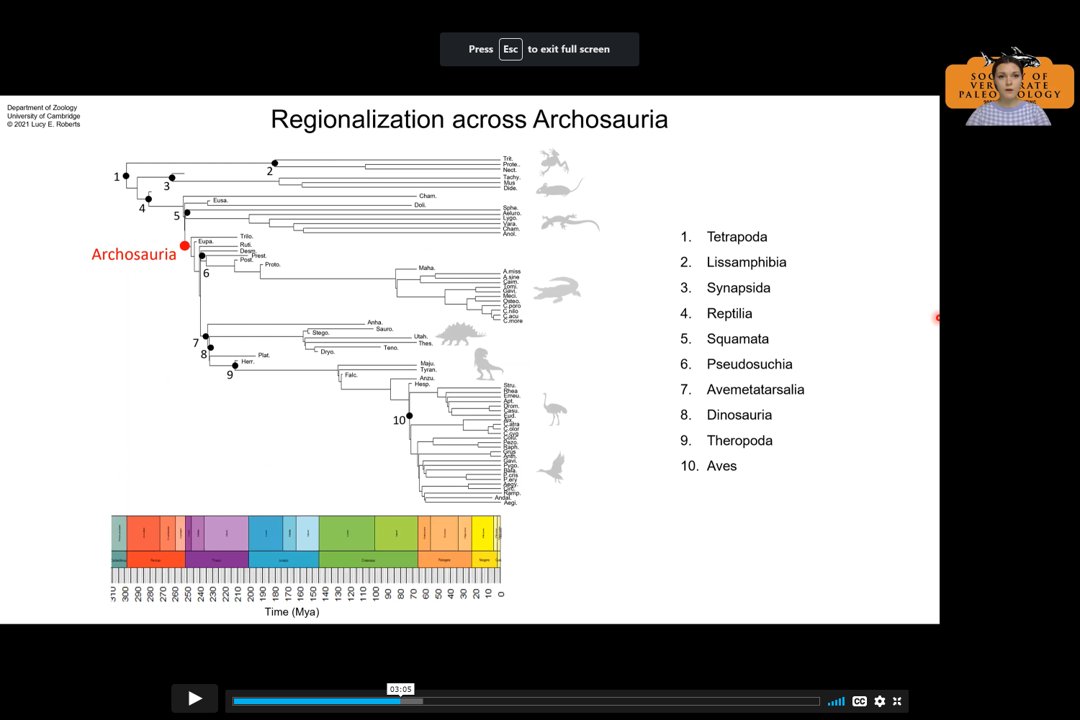Click the play button in the video player
This screenshot has width=1080, height=720.
click(x=195, y=699)
